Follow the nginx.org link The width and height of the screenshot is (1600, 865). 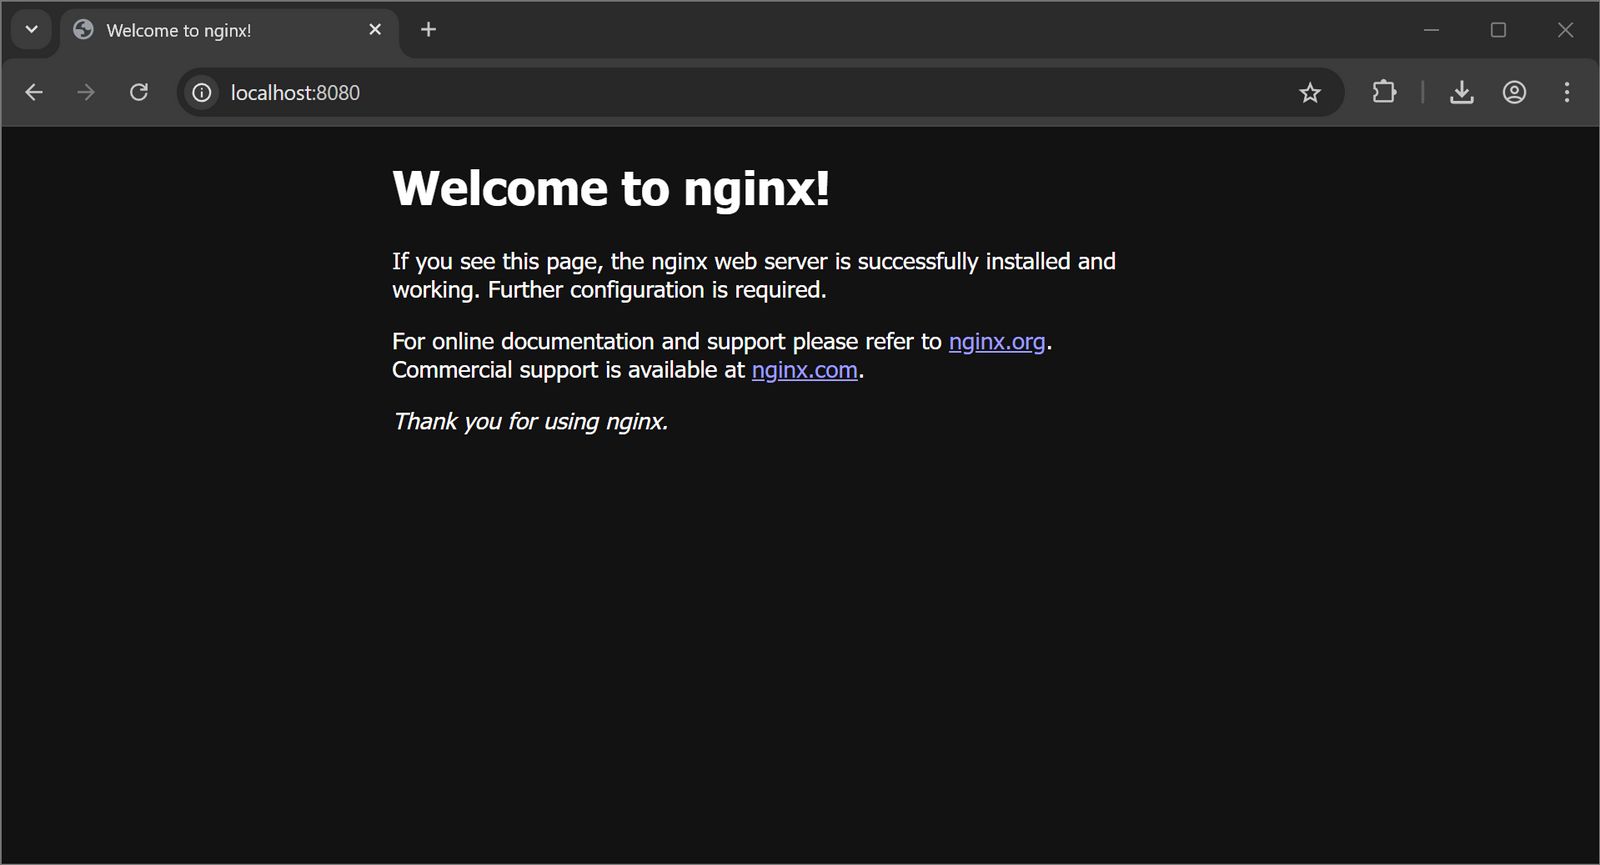point(996,342)
